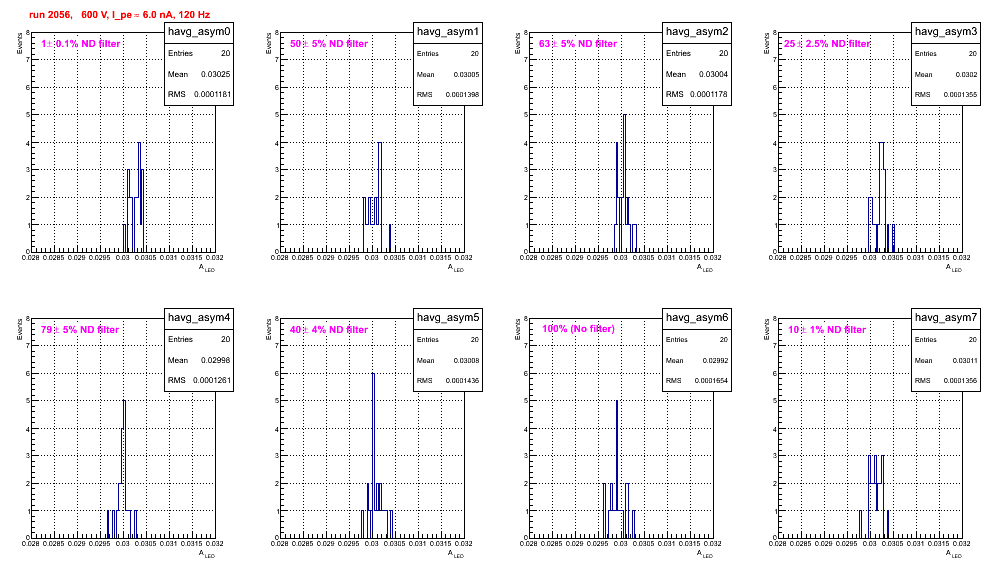Select the havg_asym7 stats box title
996x572 pixels.
(946, 318)
